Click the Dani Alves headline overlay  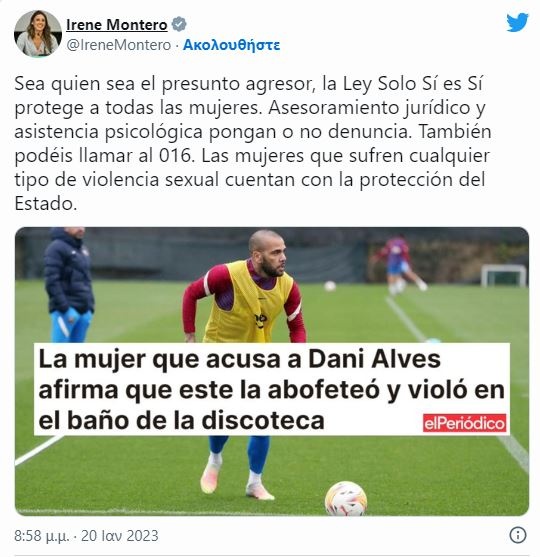click(x=272, y=389)
